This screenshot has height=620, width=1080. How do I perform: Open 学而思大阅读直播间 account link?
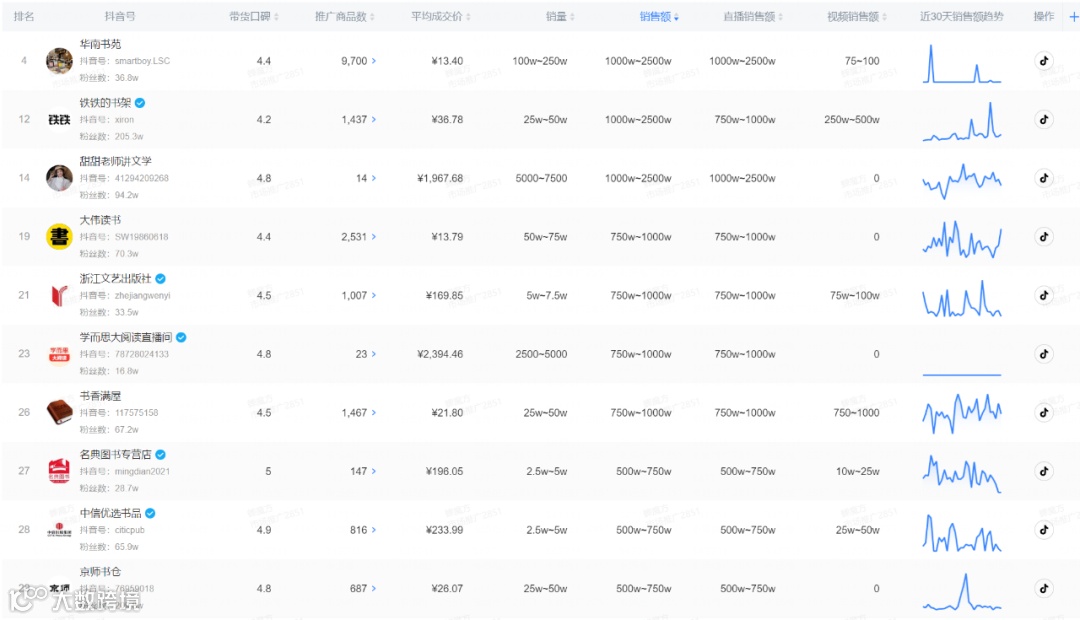coord(125,337)
